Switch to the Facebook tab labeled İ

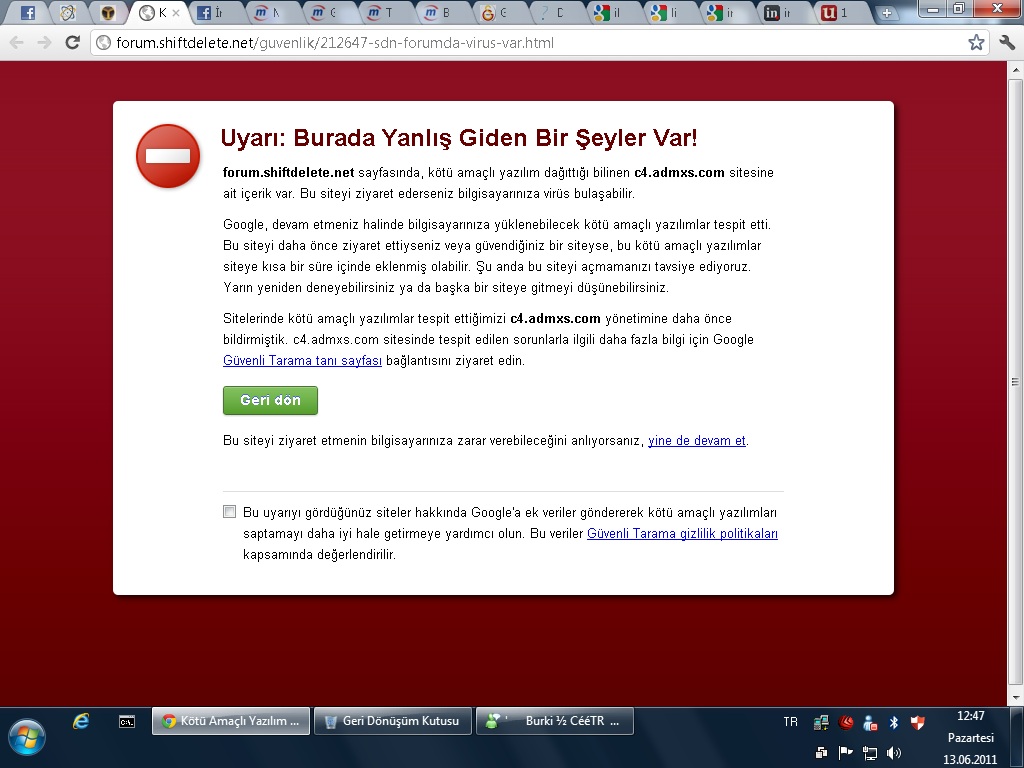215,12
